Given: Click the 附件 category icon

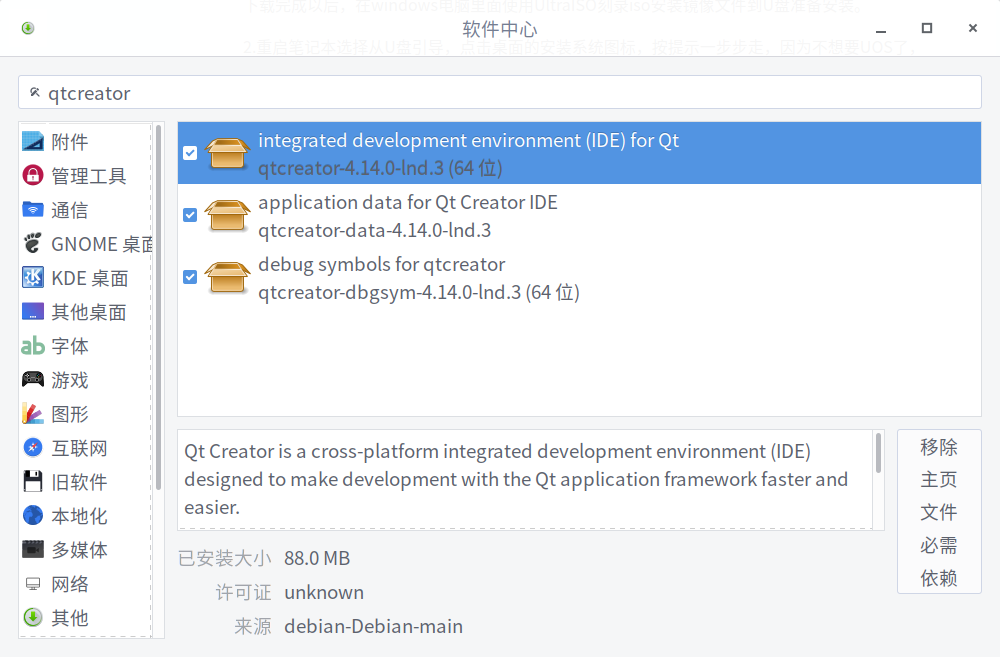Looking at the screenshot, I should click(33, 141).
